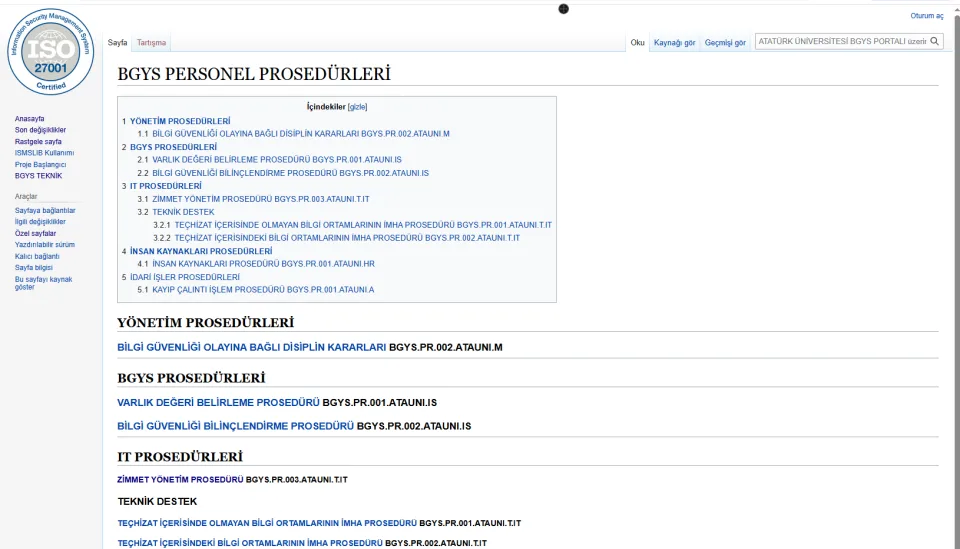Click the code BGYS.PR.001.ATAUNI.IS in body
Screen dimensions: 960x549
[380, 402]
